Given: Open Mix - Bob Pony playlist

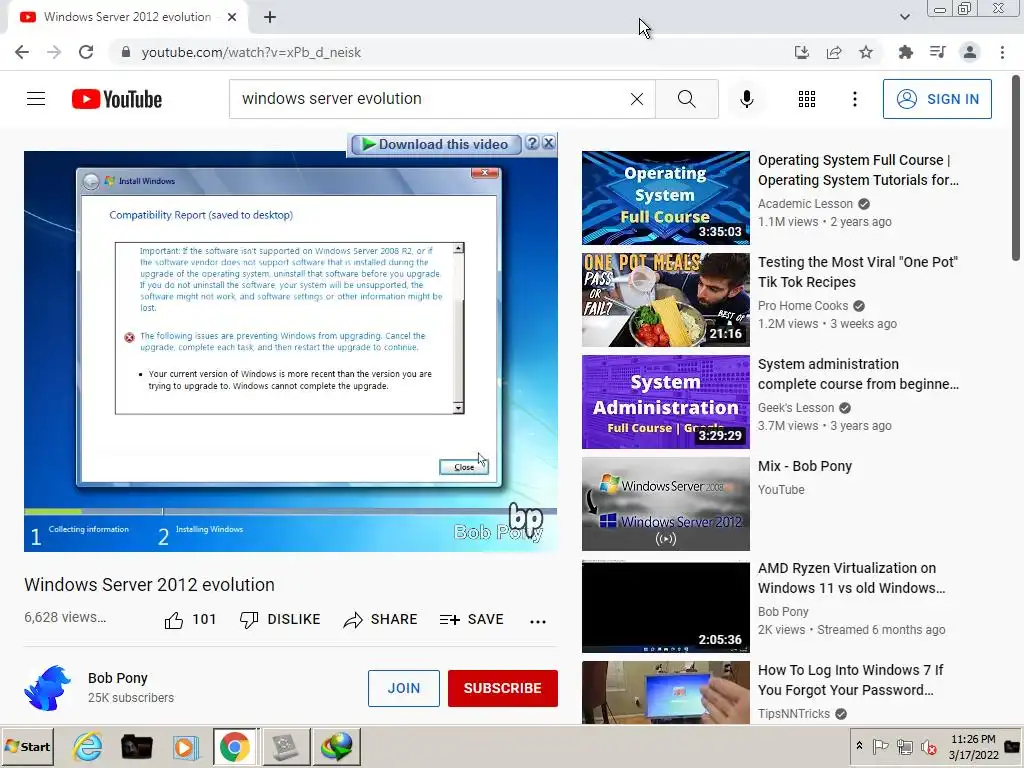Looking at the screenshot, I should 805,466.
